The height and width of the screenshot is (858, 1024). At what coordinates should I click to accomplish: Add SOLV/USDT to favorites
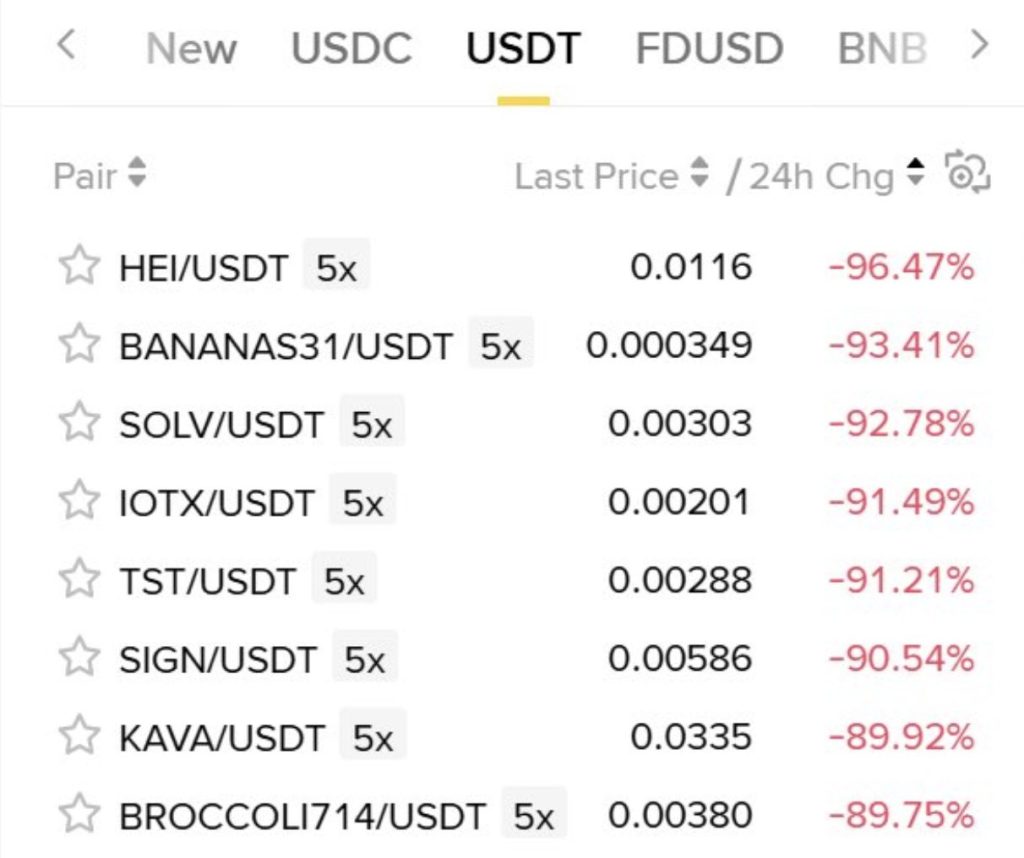(79, 423)
